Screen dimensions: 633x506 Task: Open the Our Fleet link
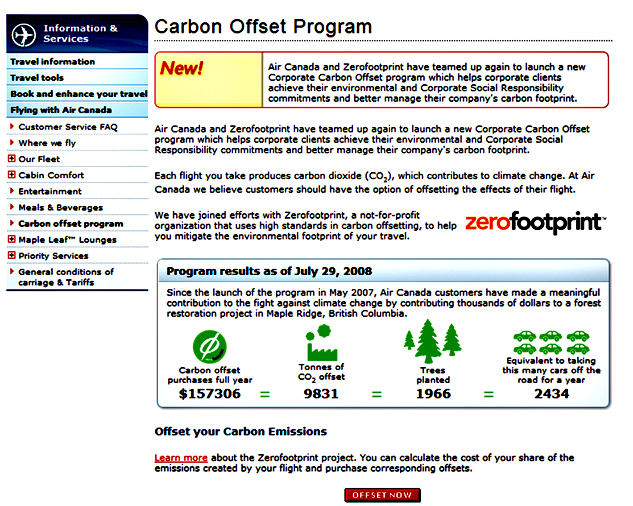(x=39, y=159)
